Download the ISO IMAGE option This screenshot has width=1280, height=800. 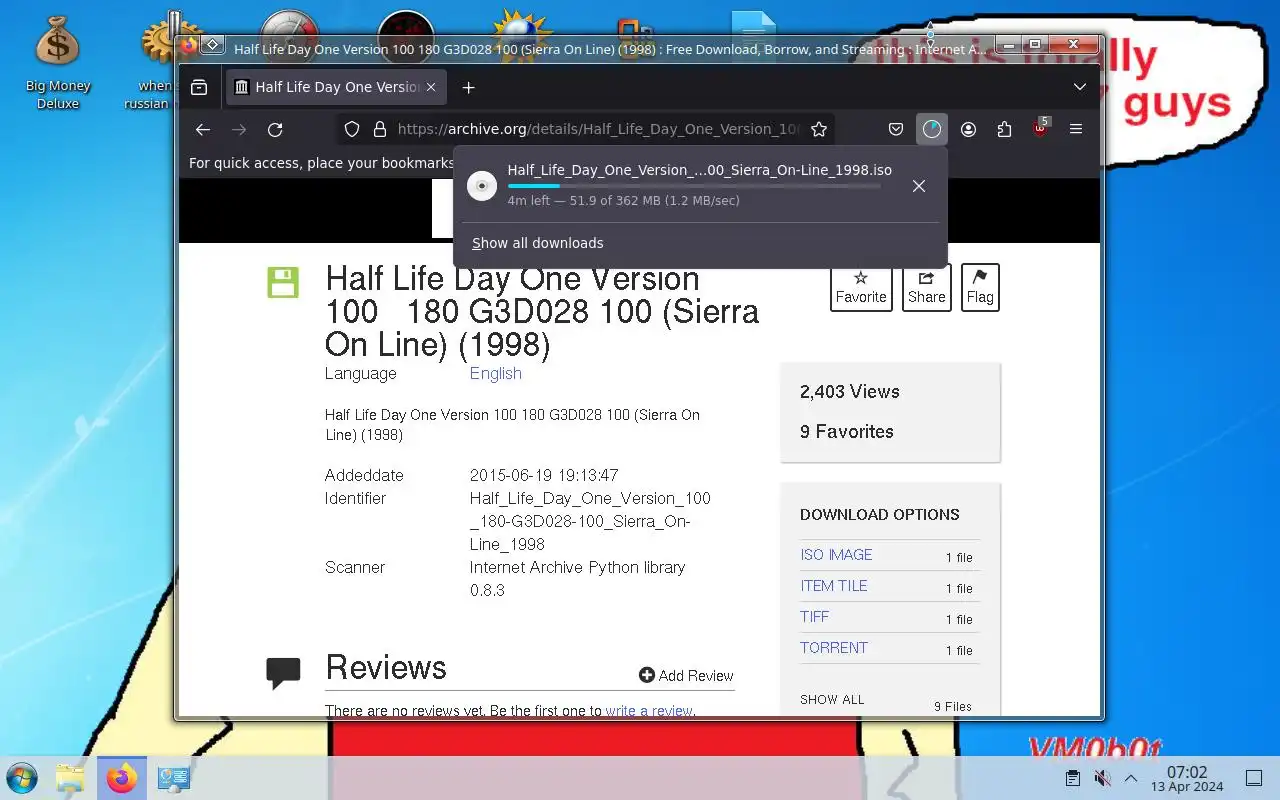point(836,555)
